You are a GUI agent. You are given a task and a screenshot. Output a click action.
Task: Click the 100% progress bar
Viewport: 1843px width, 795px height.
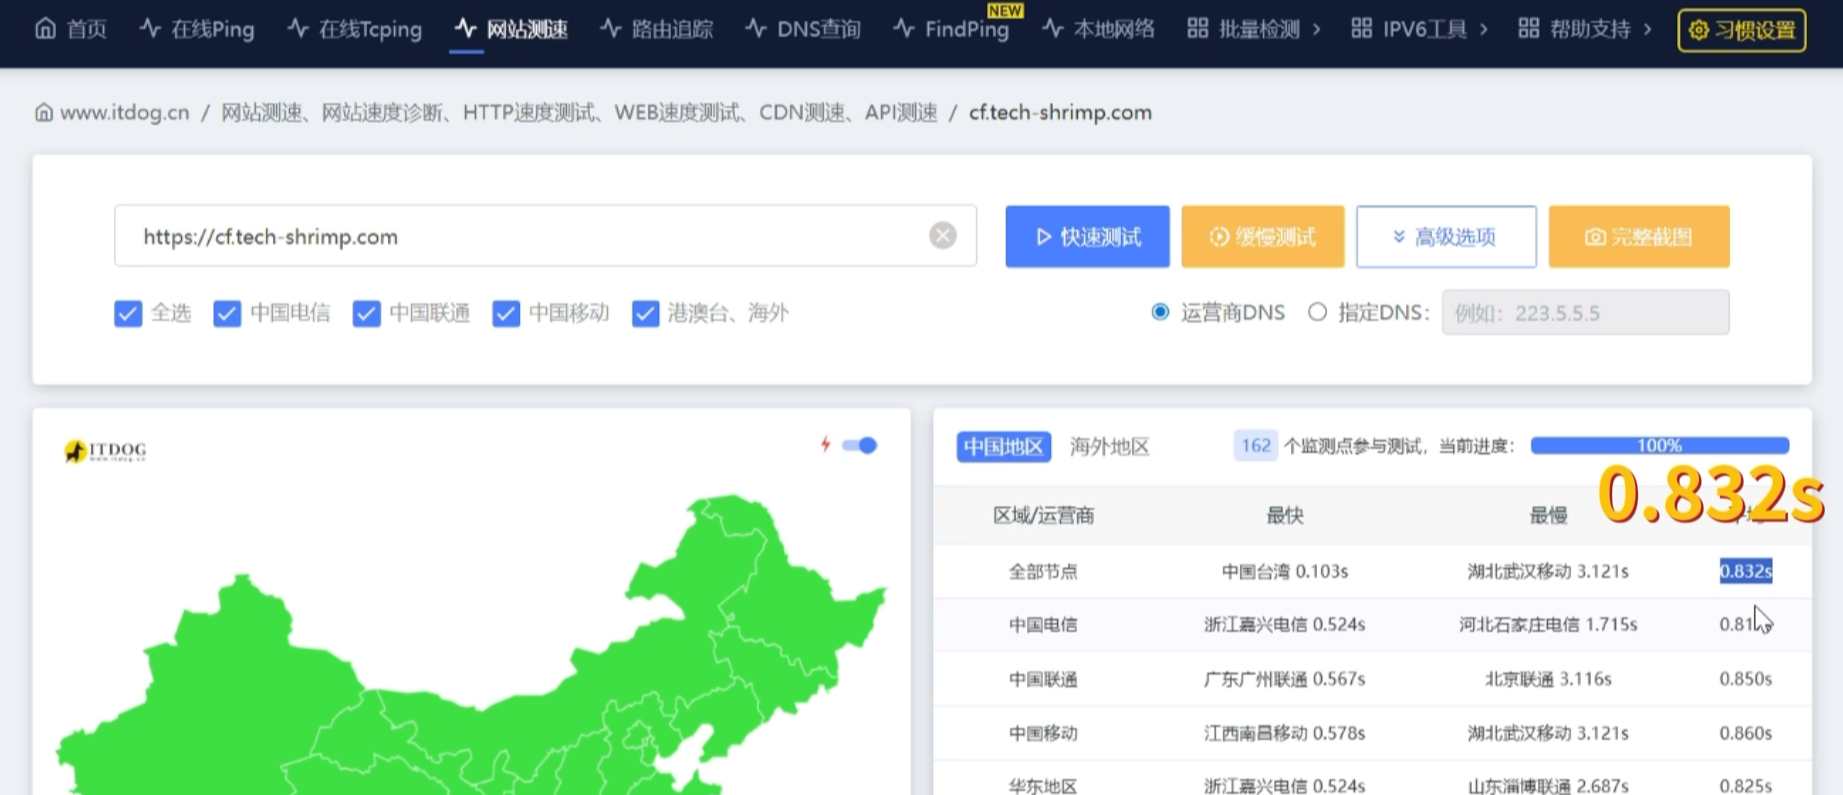tap(1659, 445)
